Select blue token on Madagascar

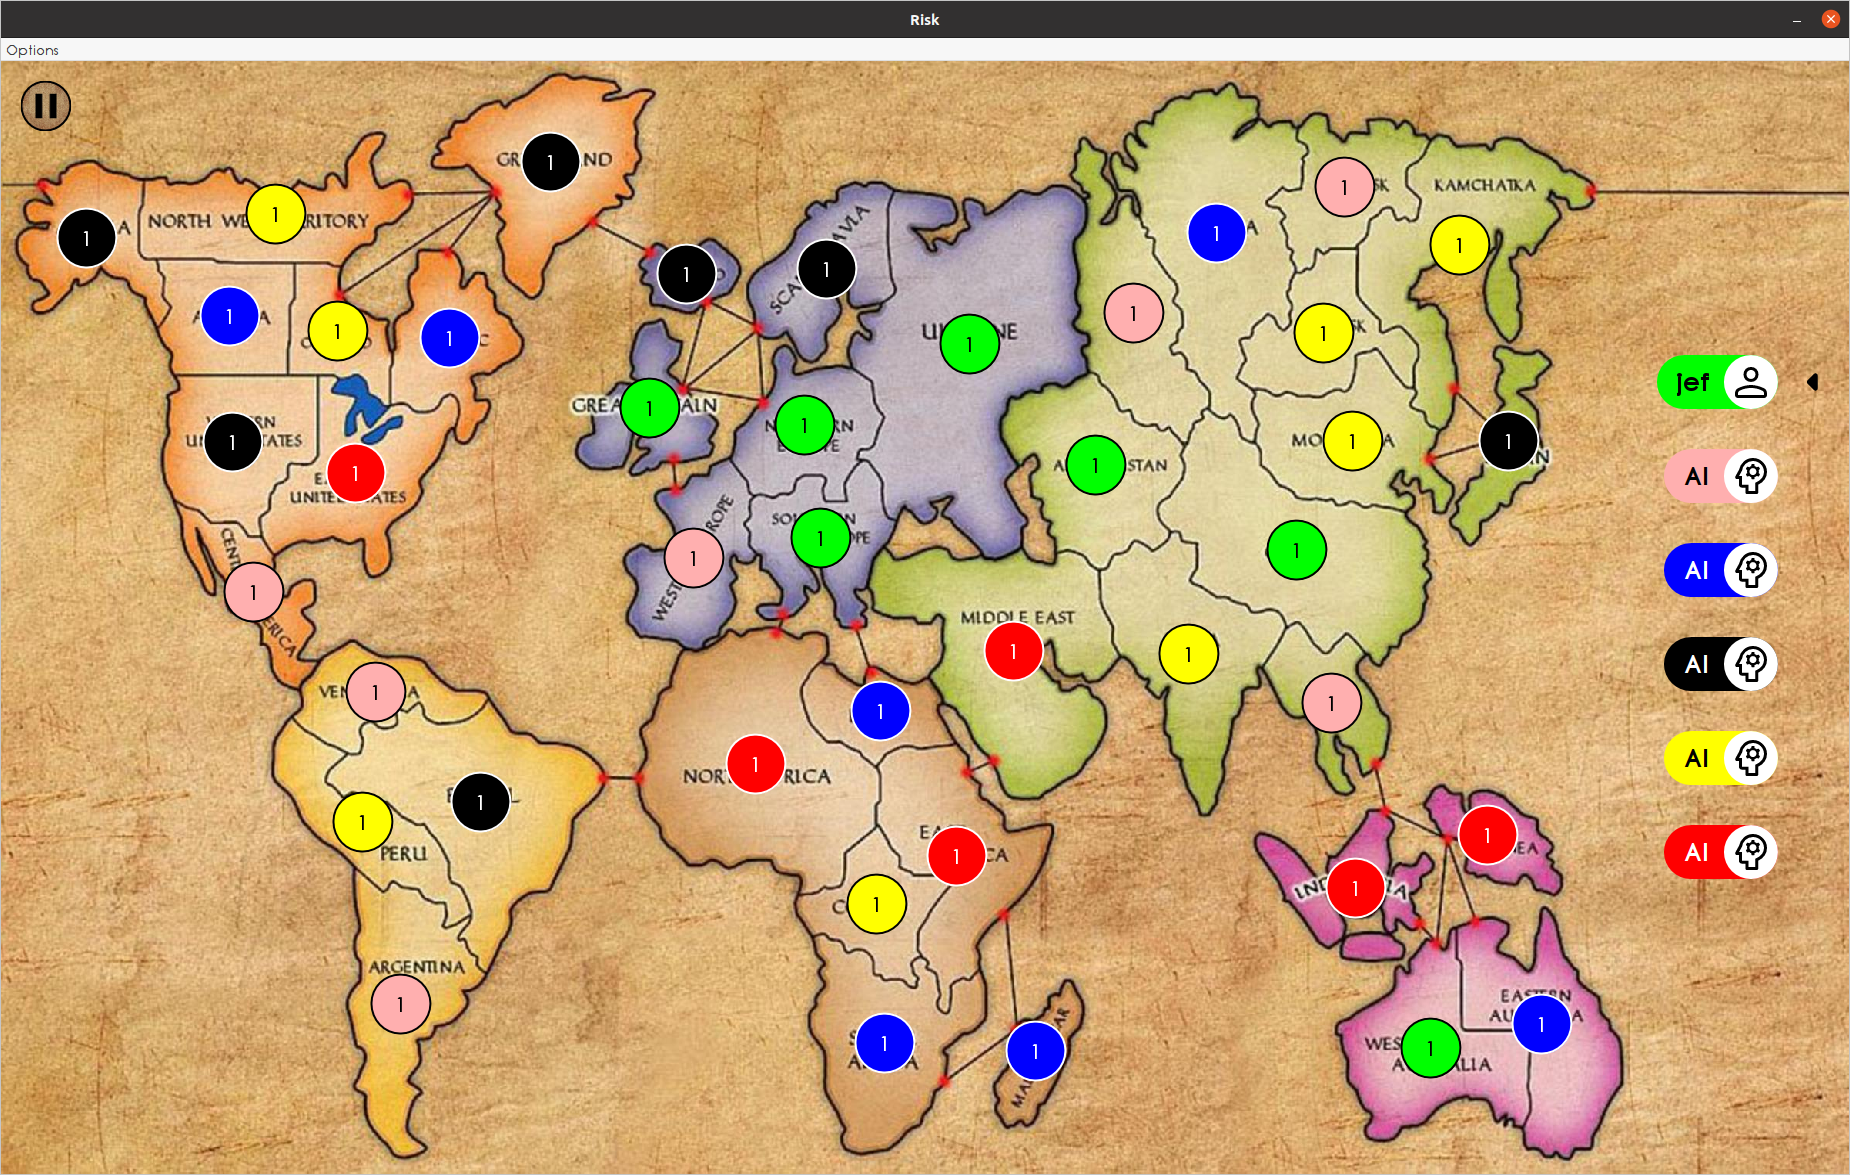coord(1035,1051)
